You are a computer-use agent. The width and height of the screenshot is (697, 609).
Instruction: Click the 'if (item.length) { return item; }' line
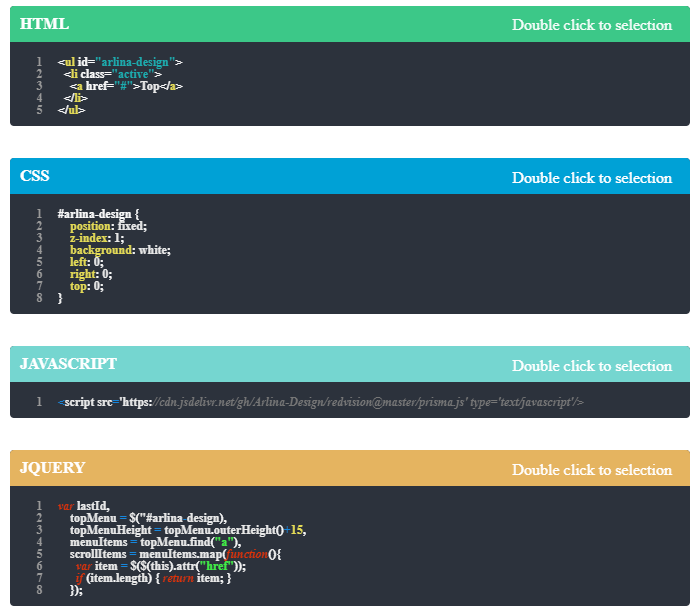click(x=153, y=578)
